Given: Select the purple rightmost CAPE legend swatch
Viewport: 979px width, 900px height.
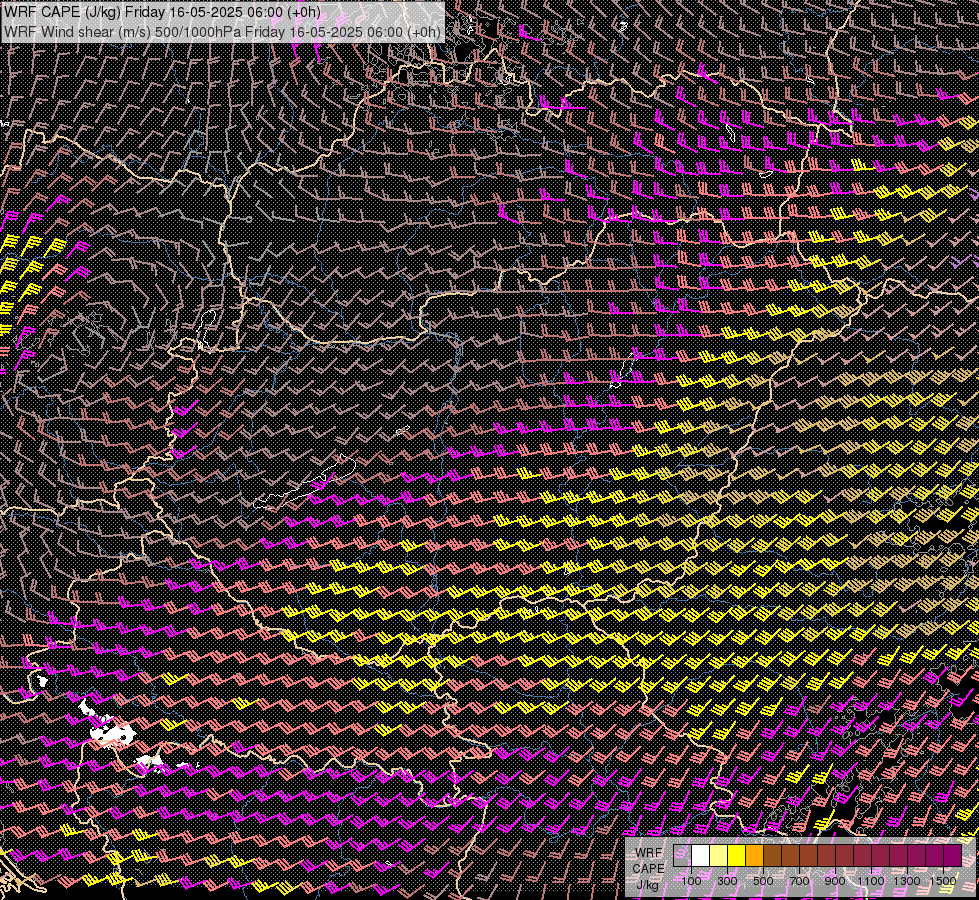Looking at the screenshot, I should [x=953, y=855].
